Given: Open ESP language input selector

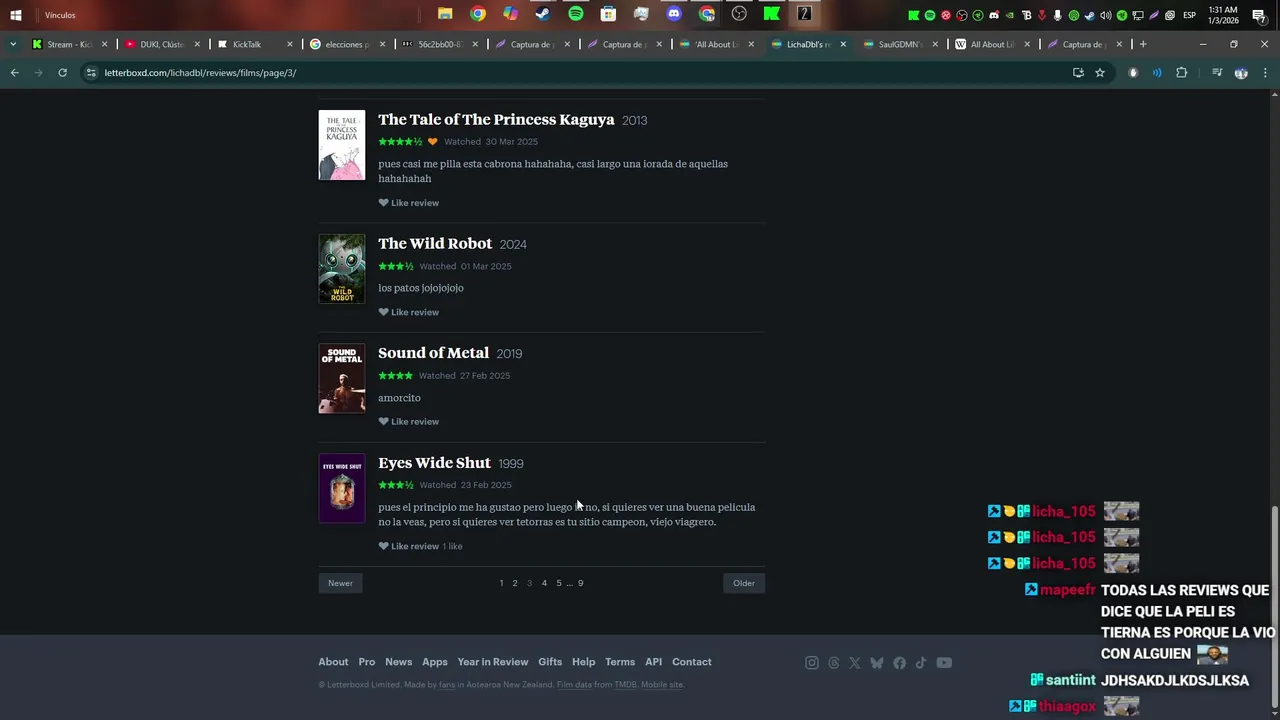Looking at the screenshot, I should (x=1189, y=15).
